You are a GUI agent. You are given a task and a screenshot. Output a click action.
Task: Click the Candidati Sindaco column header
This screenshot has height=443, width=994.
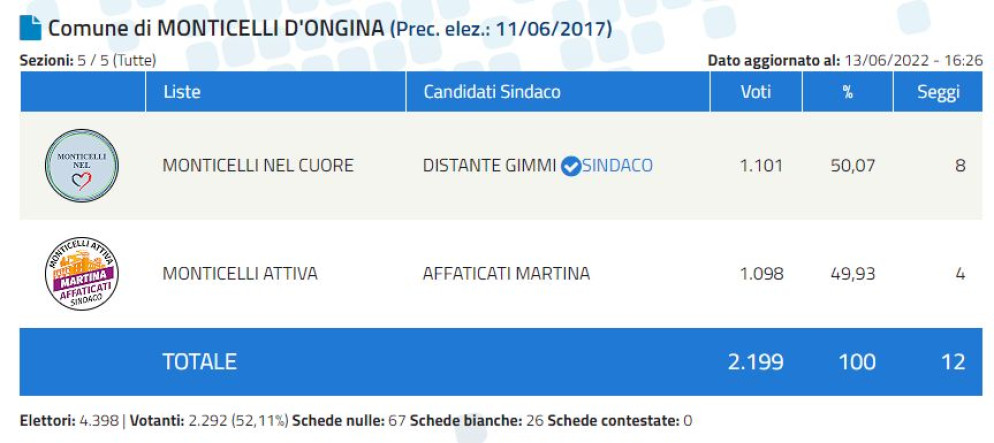[x=492, y=92]
